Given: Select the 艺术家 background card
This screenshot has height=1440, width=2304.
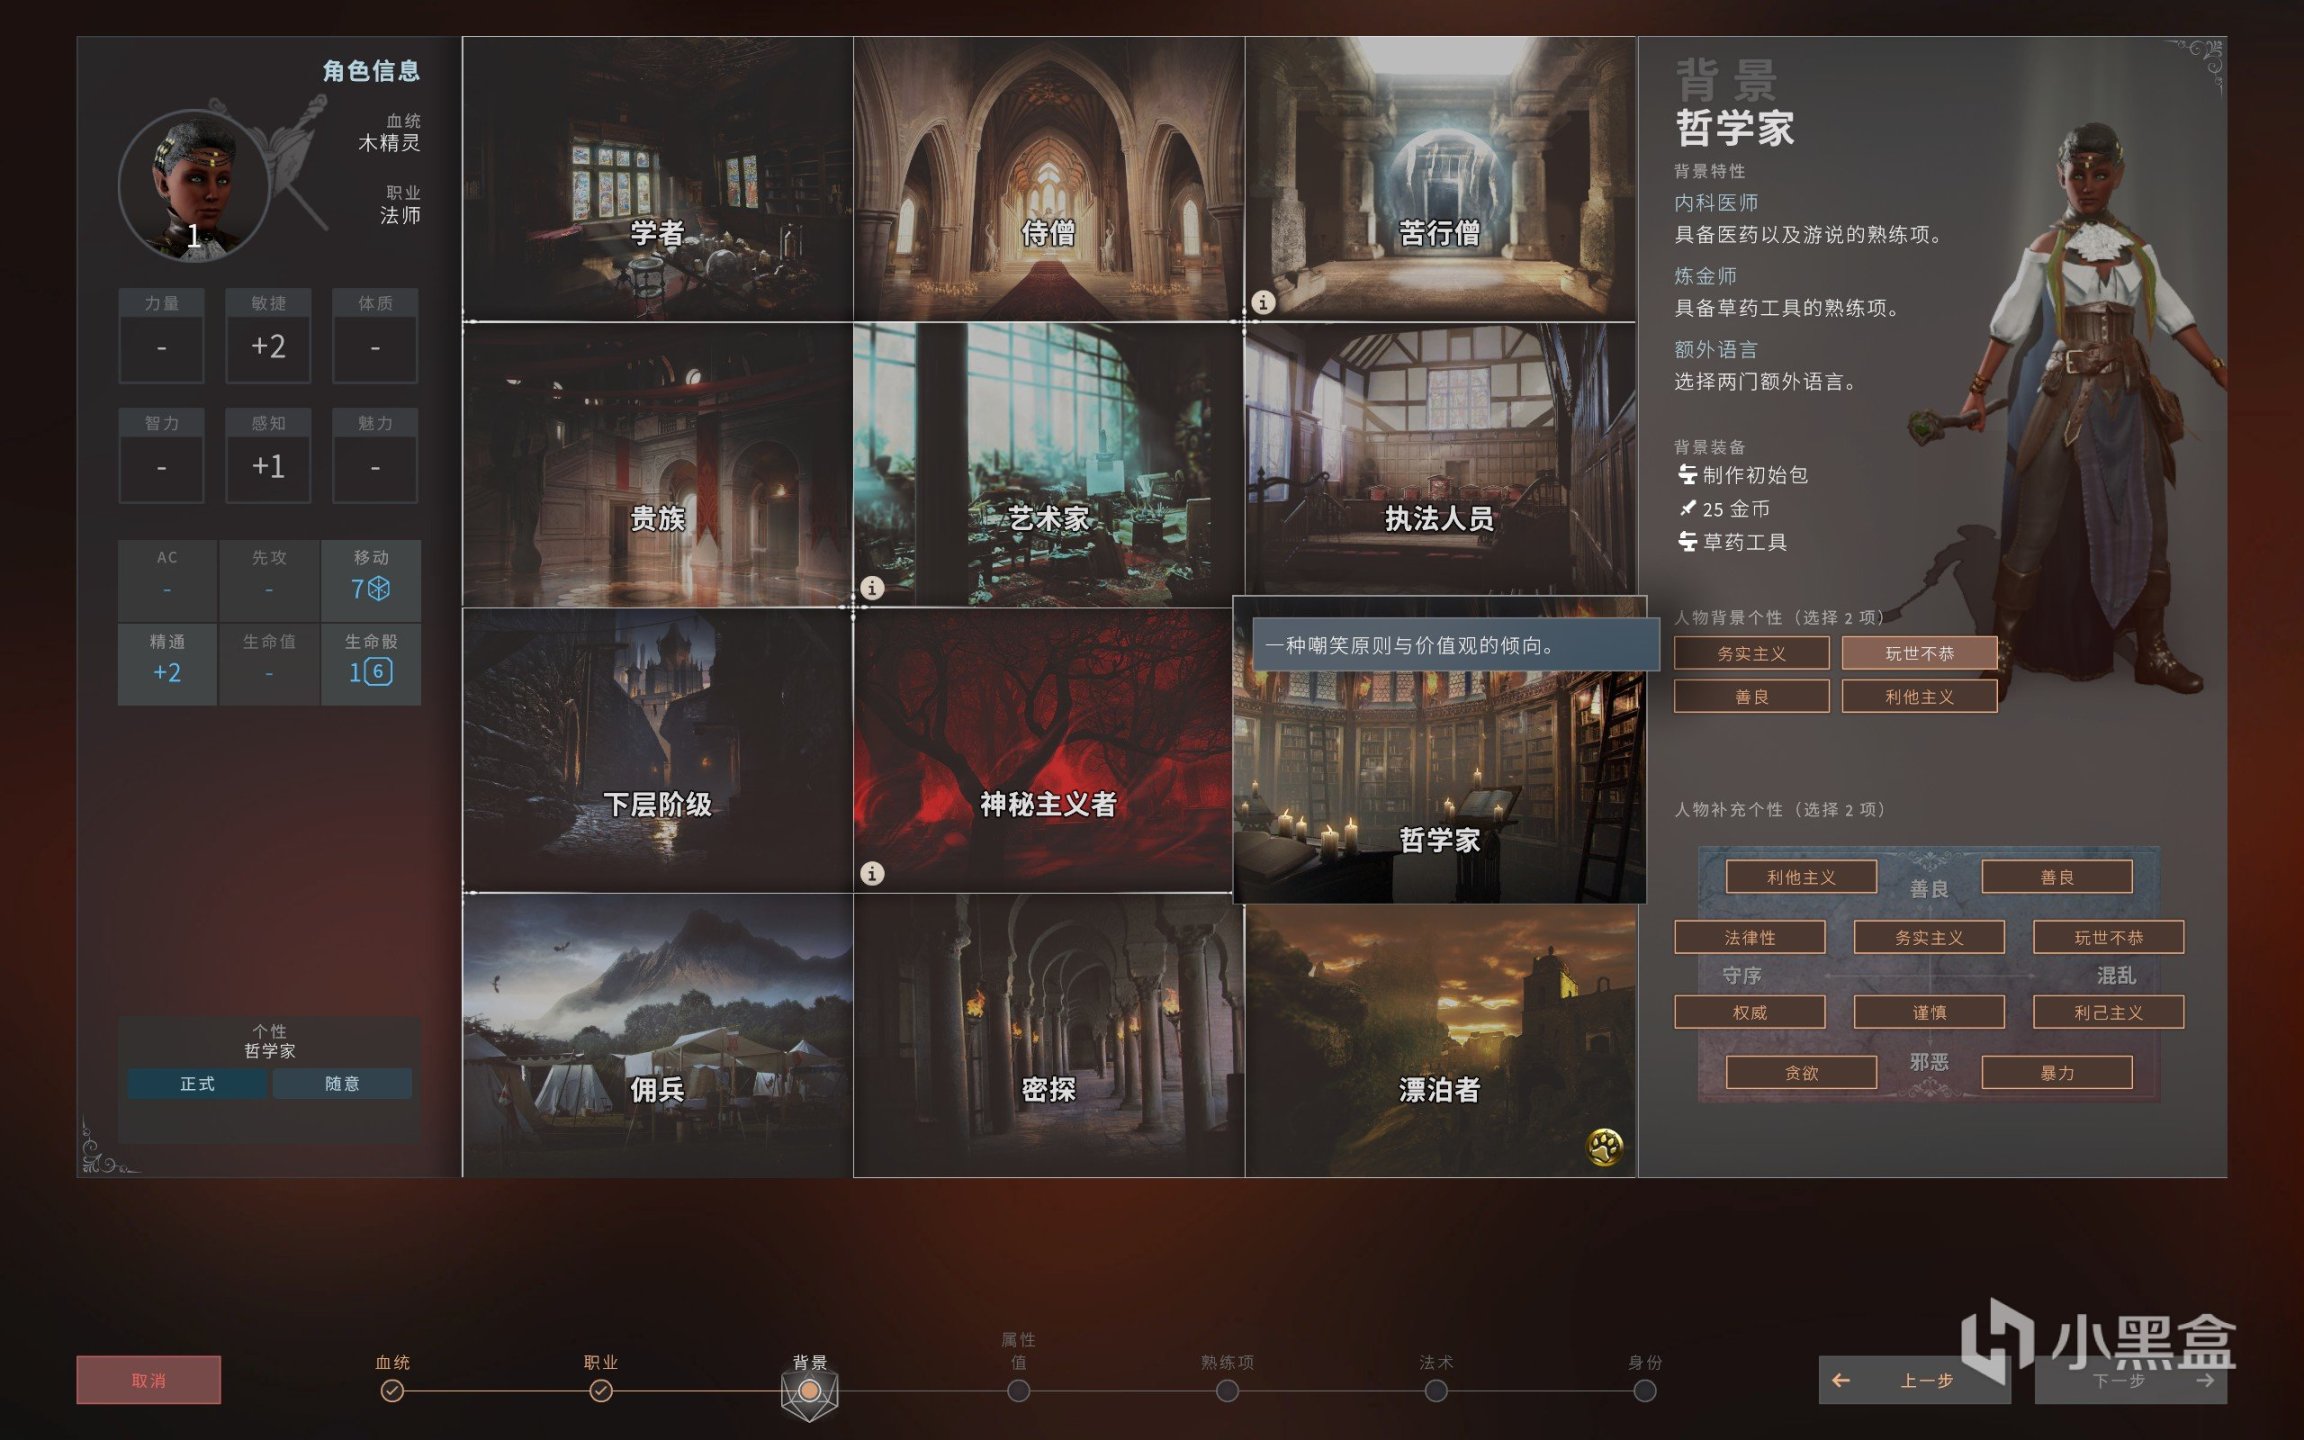Looking at the screenshot, I should pyautogui.click(x=1048, y=464).
